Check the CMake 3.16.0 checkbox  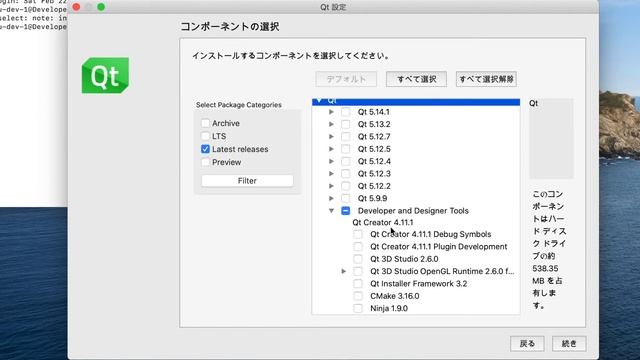tap(358, 296)
